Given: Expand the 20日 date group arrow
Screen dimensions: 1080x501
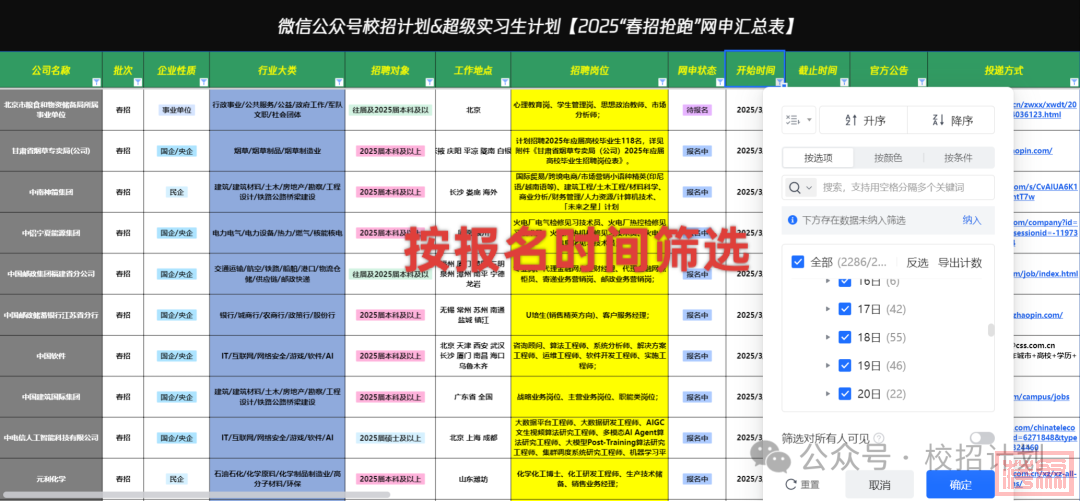Looking at the screenshot, I should tap(829, 393).
